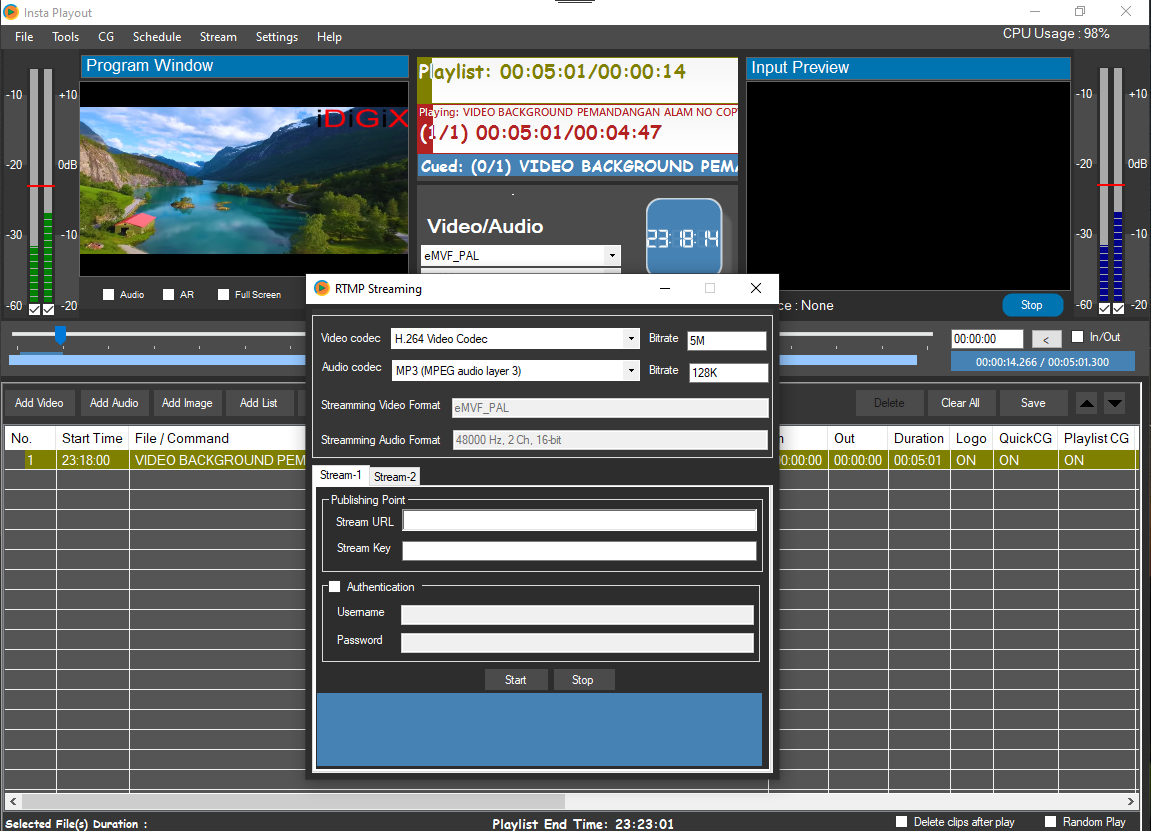
Task: Move playlist item up arrow
Action: click(1087, 403)
